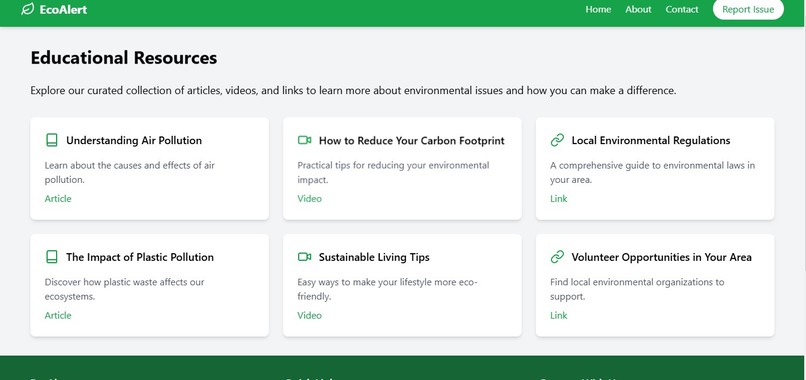This screenshot has width=806, height=380.
Task: Click the Link label under Local Environmental Regulations
Action: tap(559, 198)
